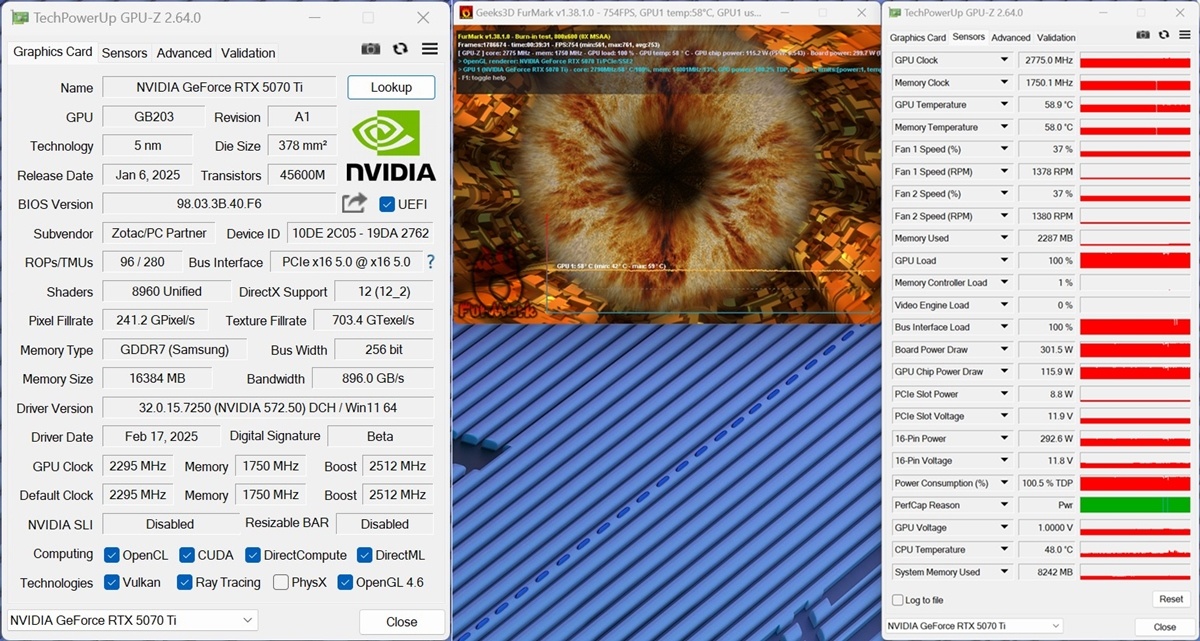Click the BIOS Version text field
Viewport: 1200px width, 641px height.
click(219, 204)
